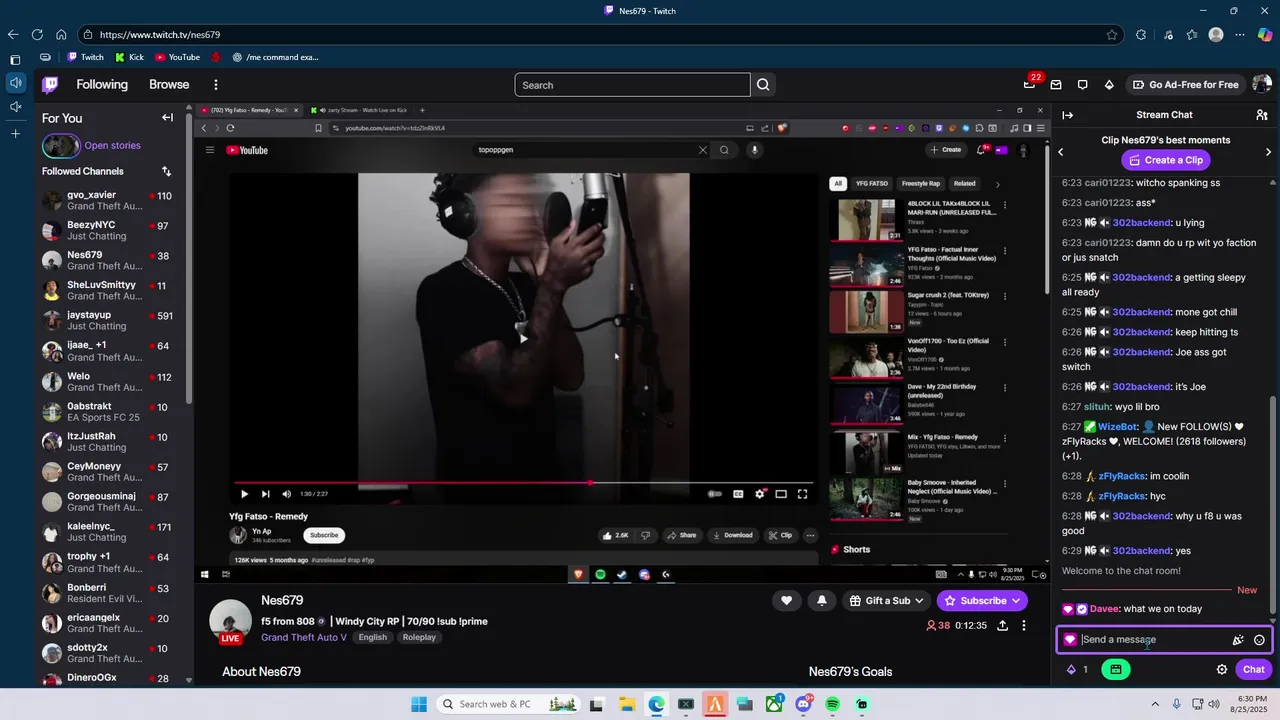
Task: Open the channel points green reward button
Action: point(1116,670)
